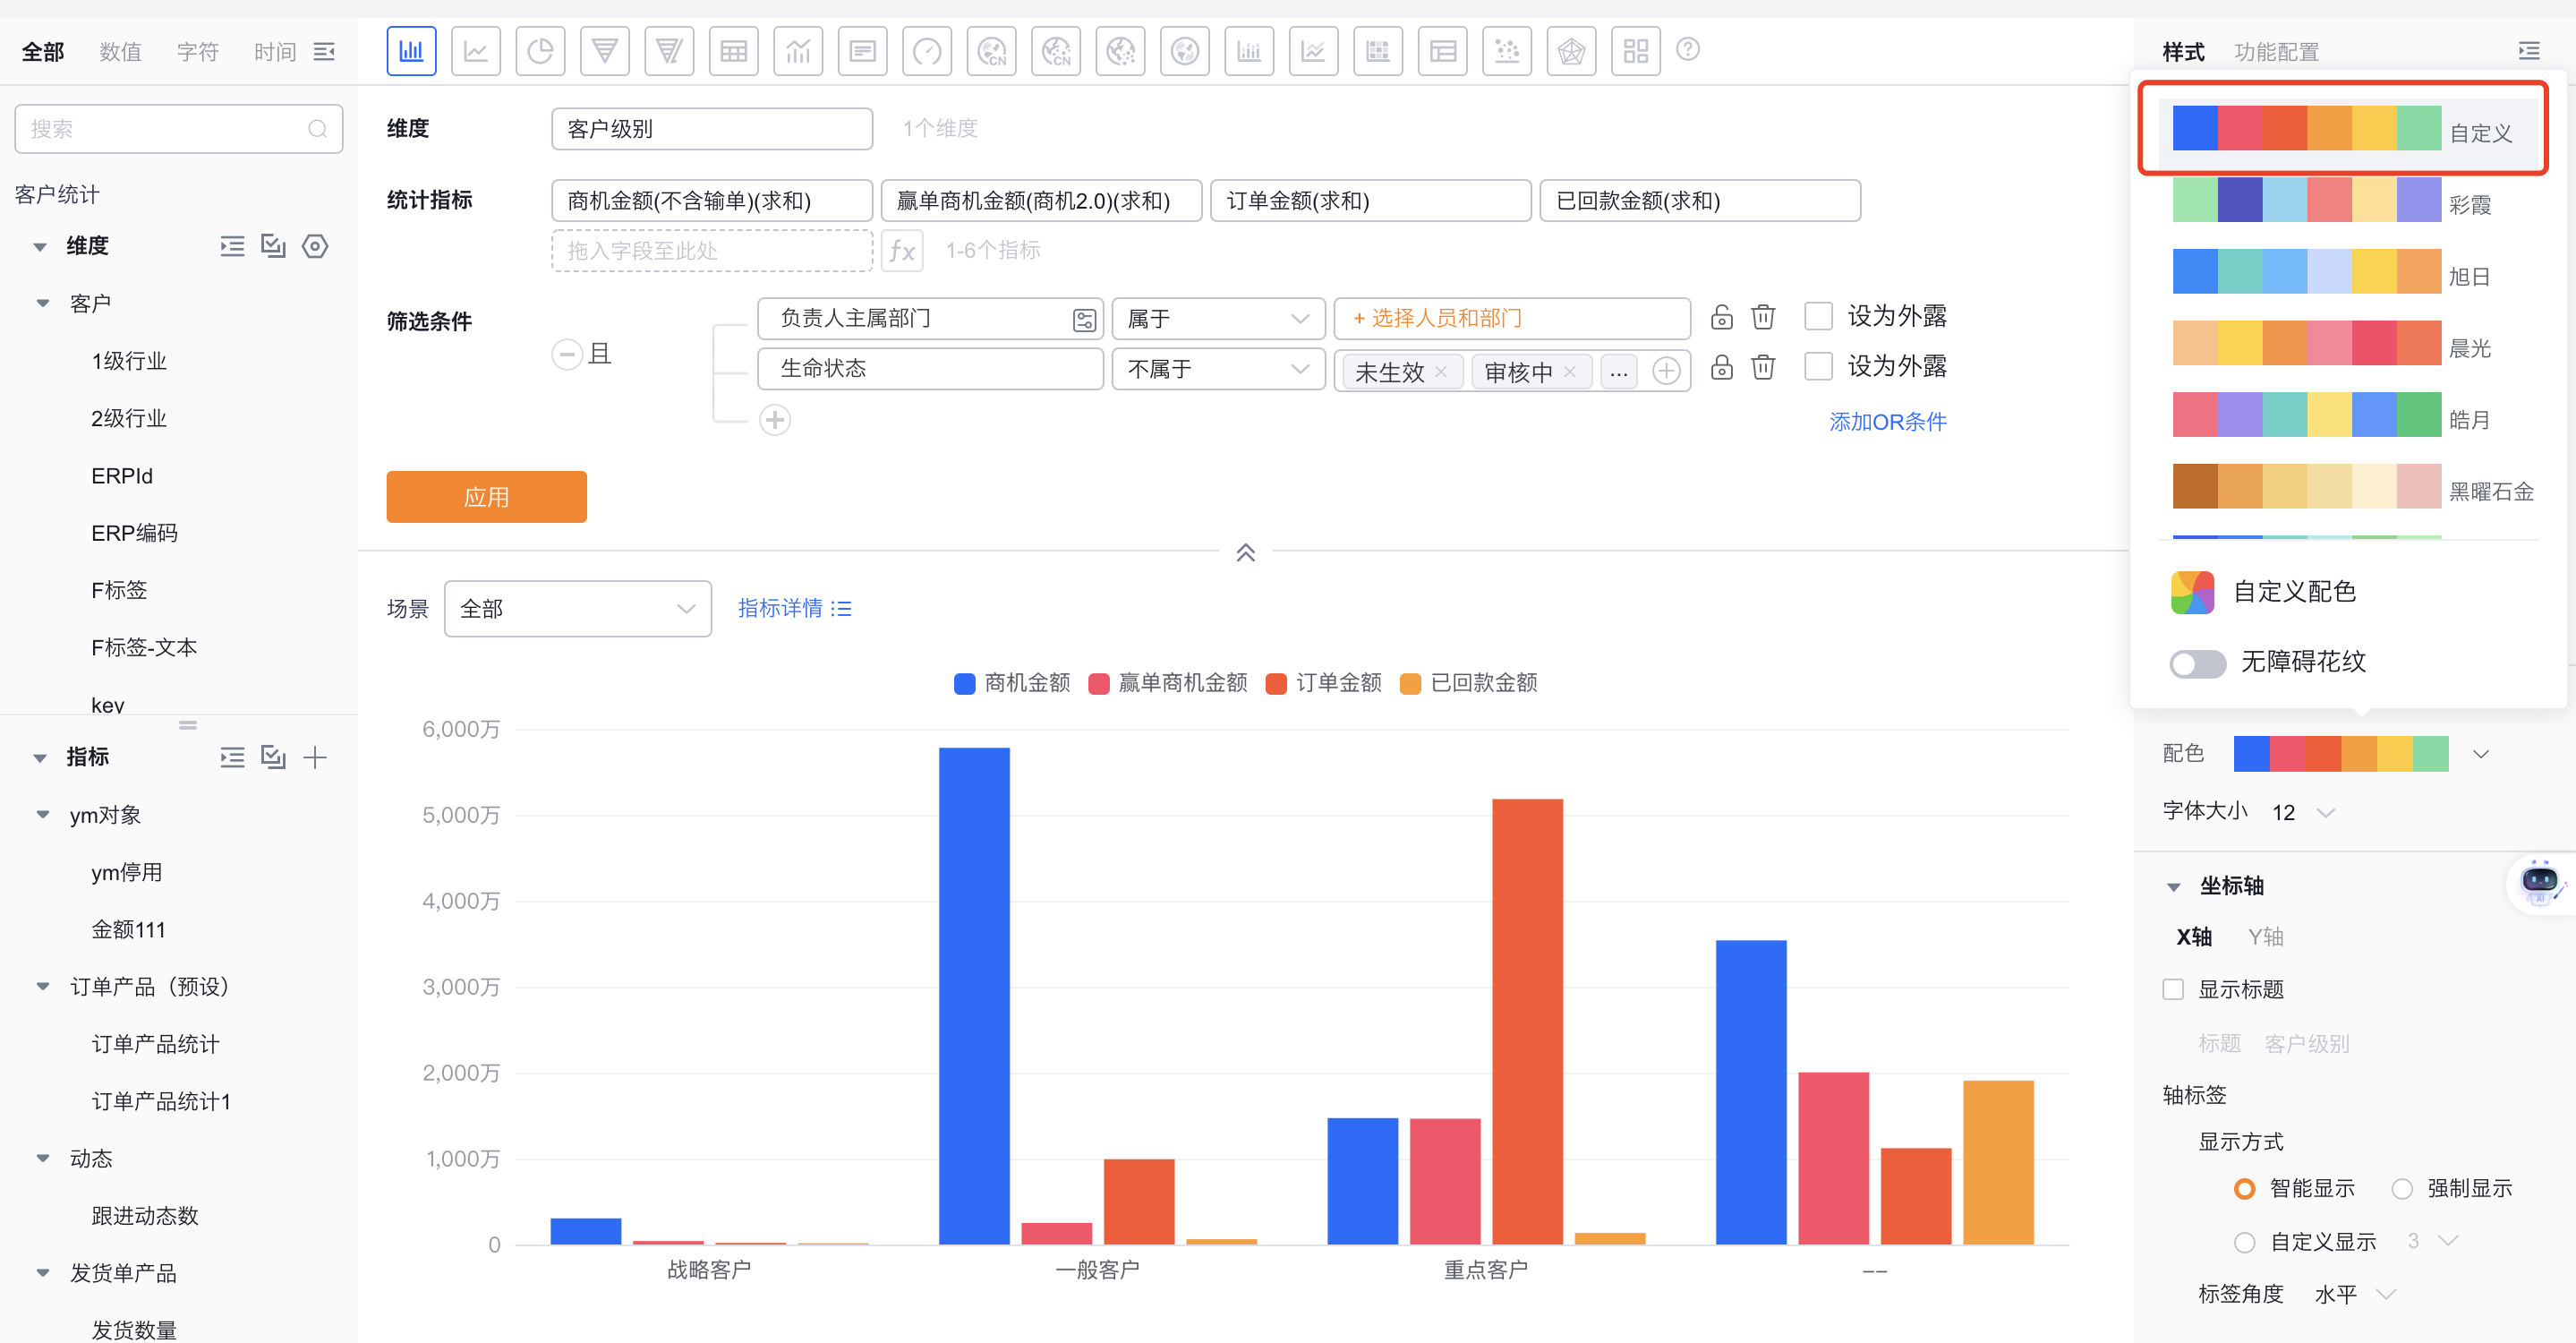Click the orange 应用 button
Screen dimensions: 2576x1343
(486, 496)
